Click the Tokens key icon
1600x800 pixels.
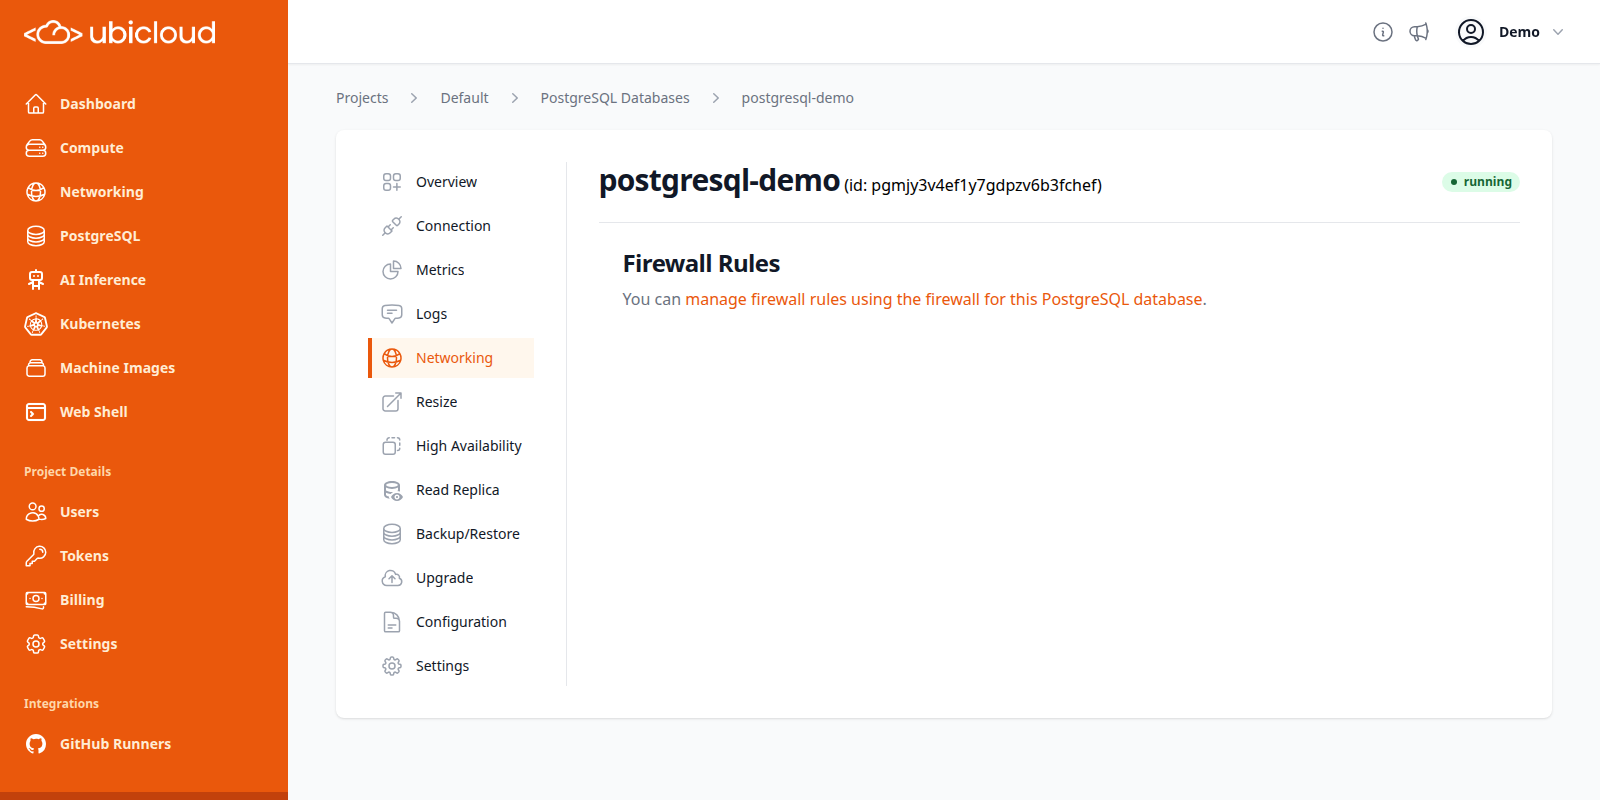point(36,556)
